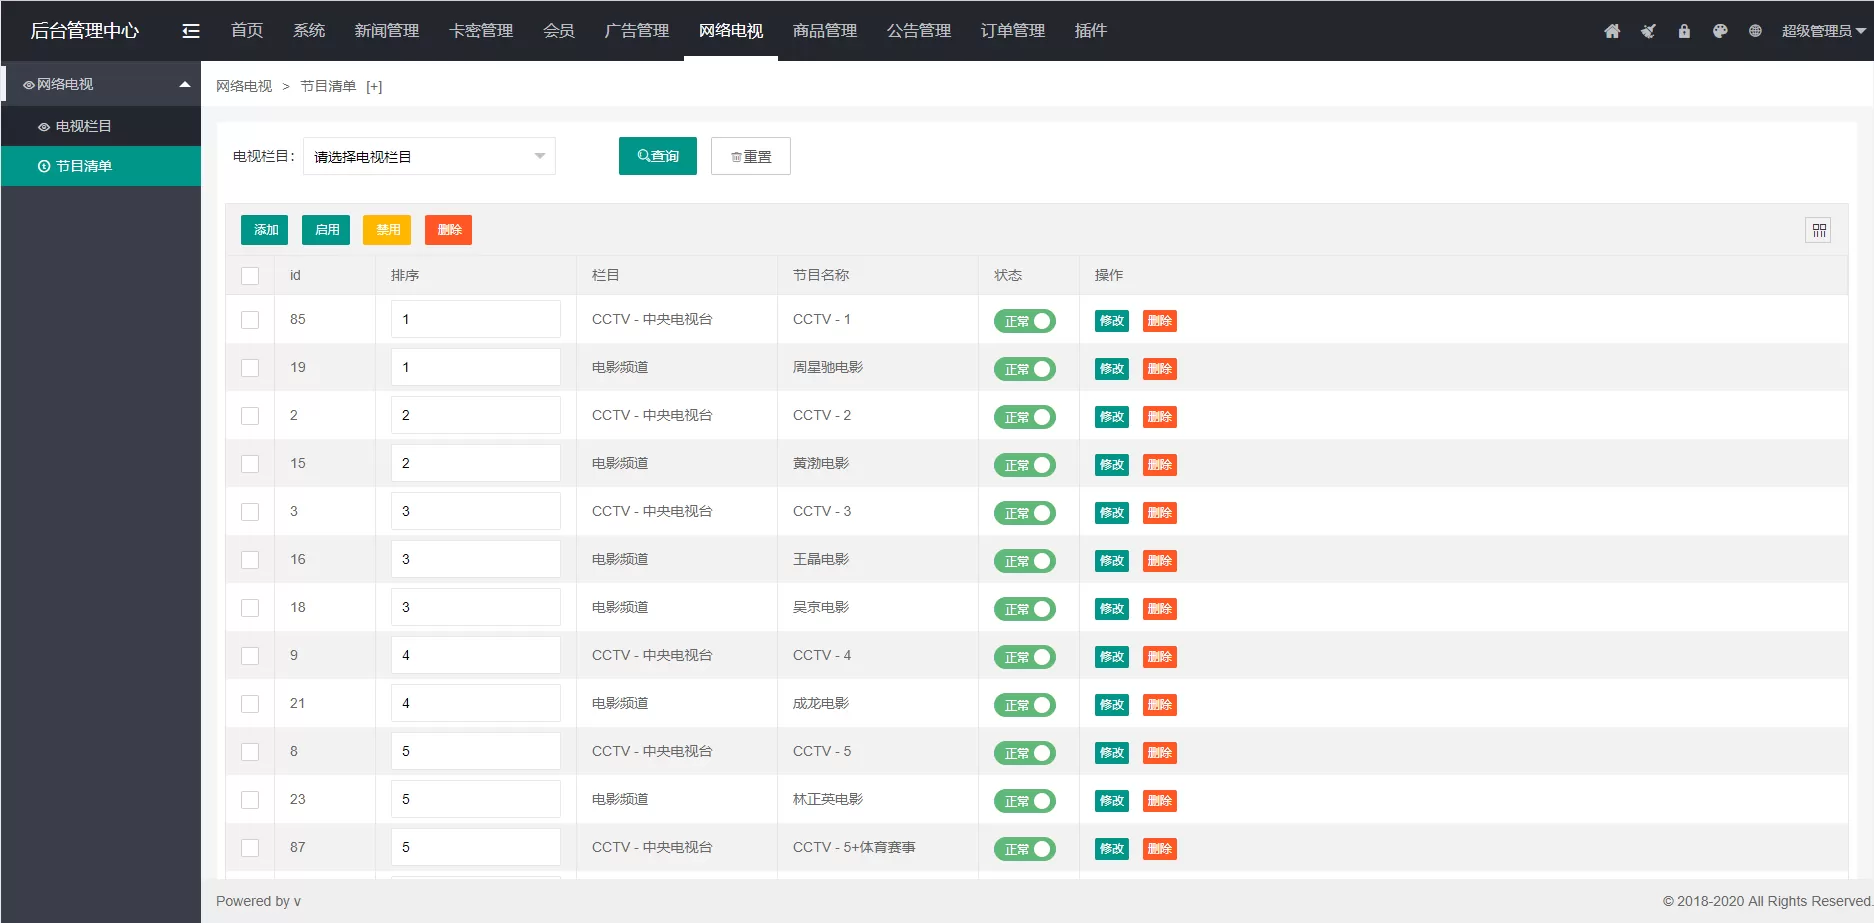Open the 商品管理 top menu
This screenshot has width=1874, height=923.
pyautogui.click(x=824, y=31)
